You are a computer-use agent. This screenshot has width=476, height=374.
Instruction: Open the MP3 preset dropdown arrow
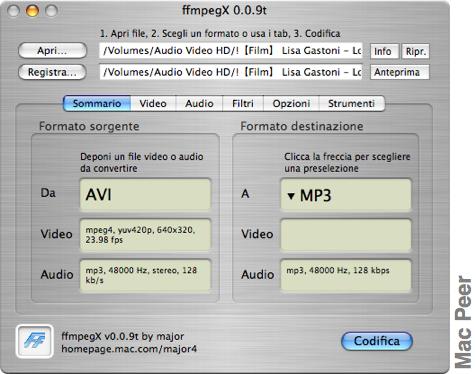tap(291, 196)
